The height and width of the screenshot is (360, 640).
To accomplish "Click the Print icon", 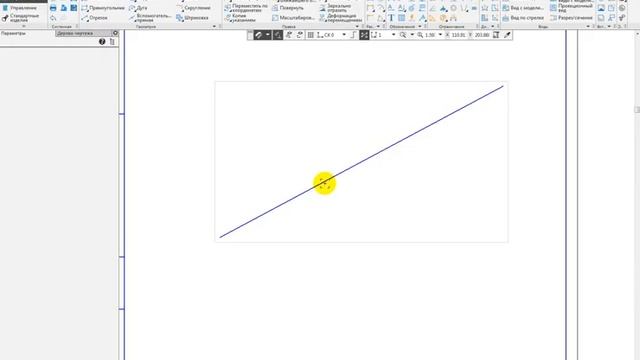I will [53, 8].
